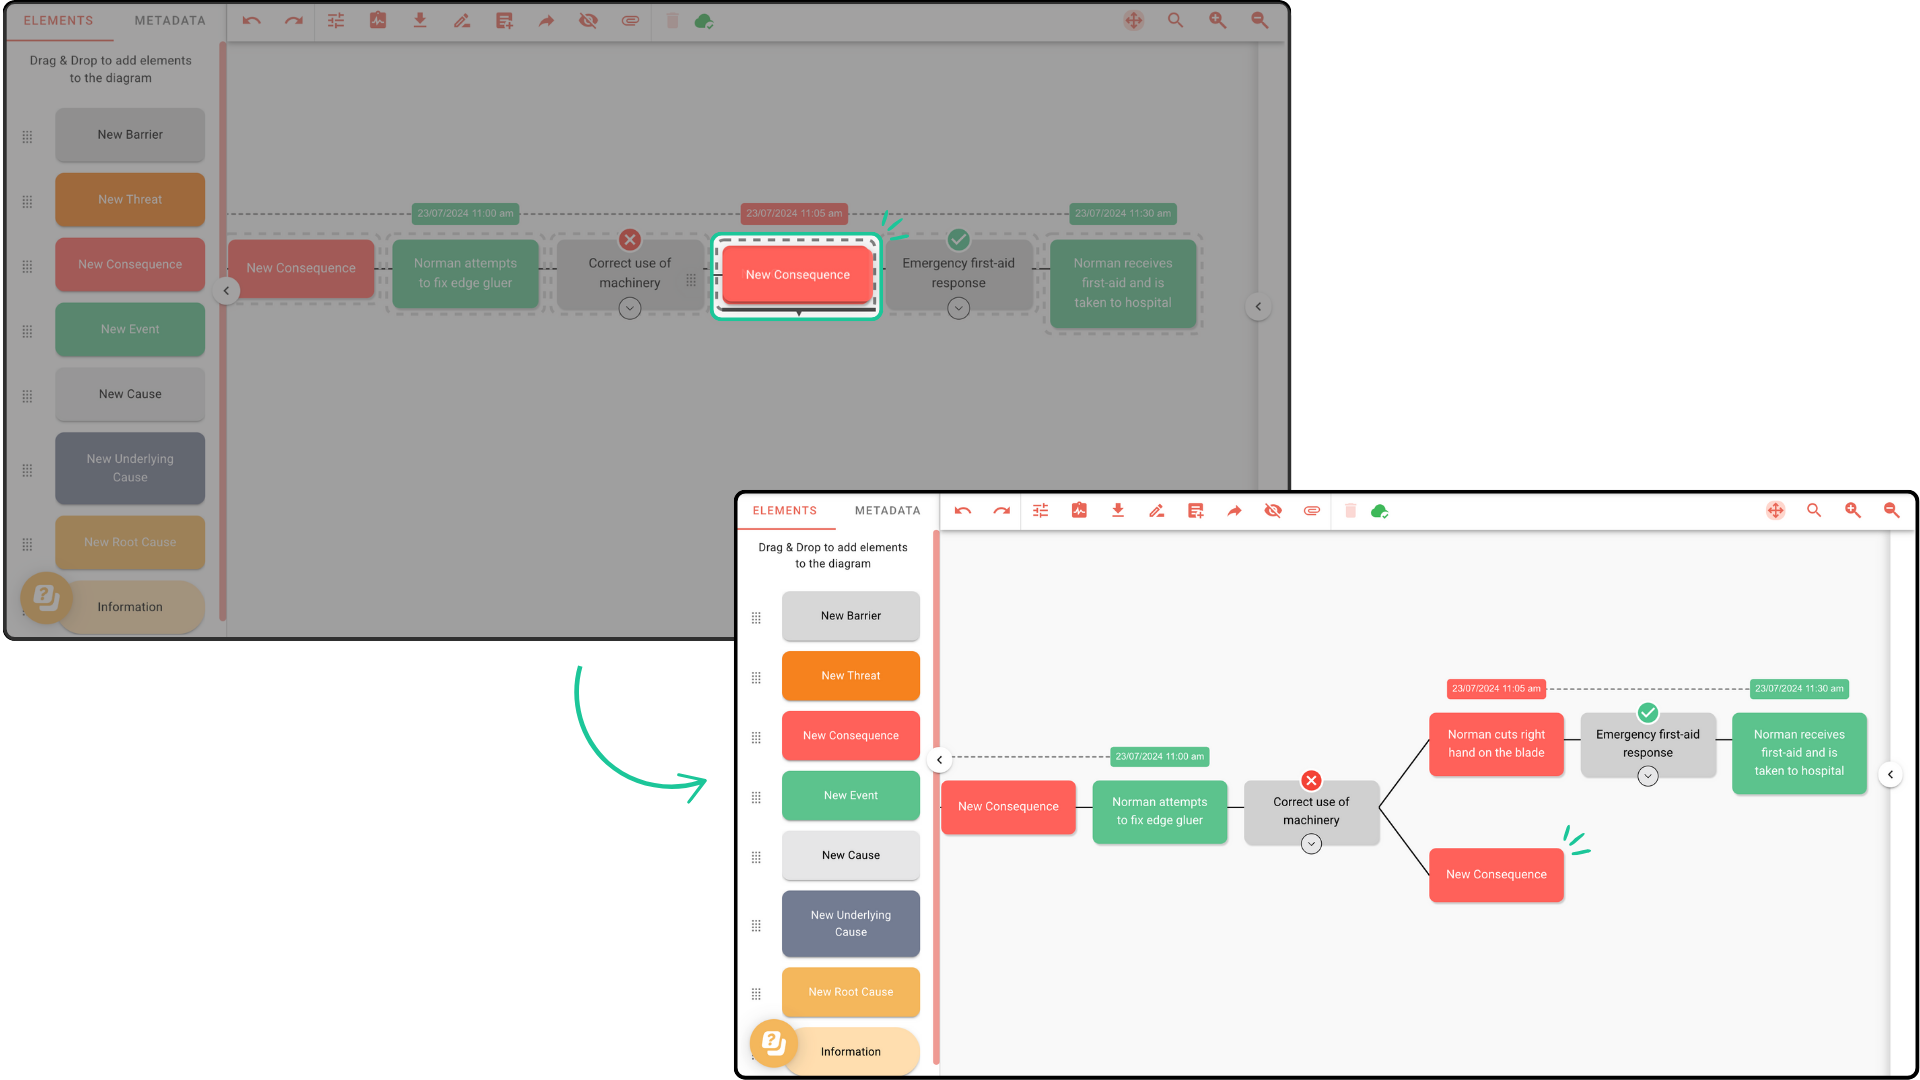Click undo icon in bright lower toolbar
The height and width of the screenshot is (1080, 1920).
[962, 511]
